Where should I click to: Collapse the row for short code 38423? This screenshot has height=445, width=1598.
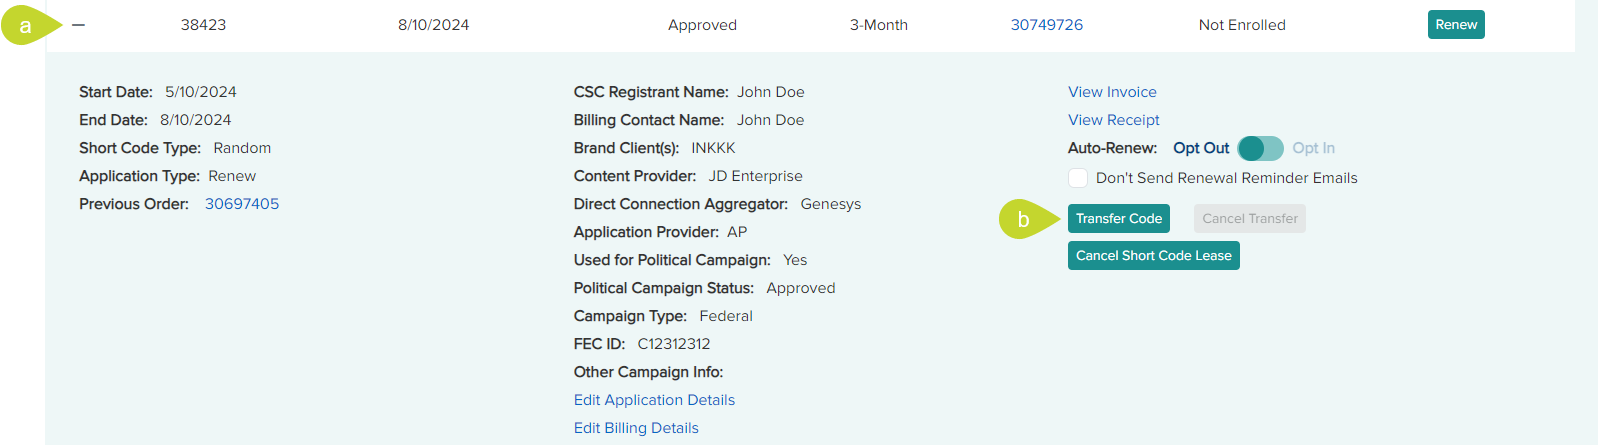(79, 25)
